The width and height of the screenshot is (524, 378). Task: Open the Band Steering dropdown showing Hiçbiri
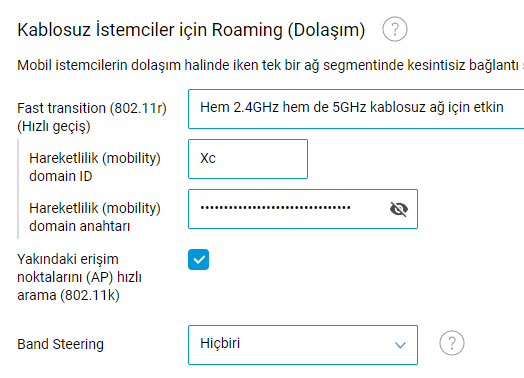coord(303,345)
